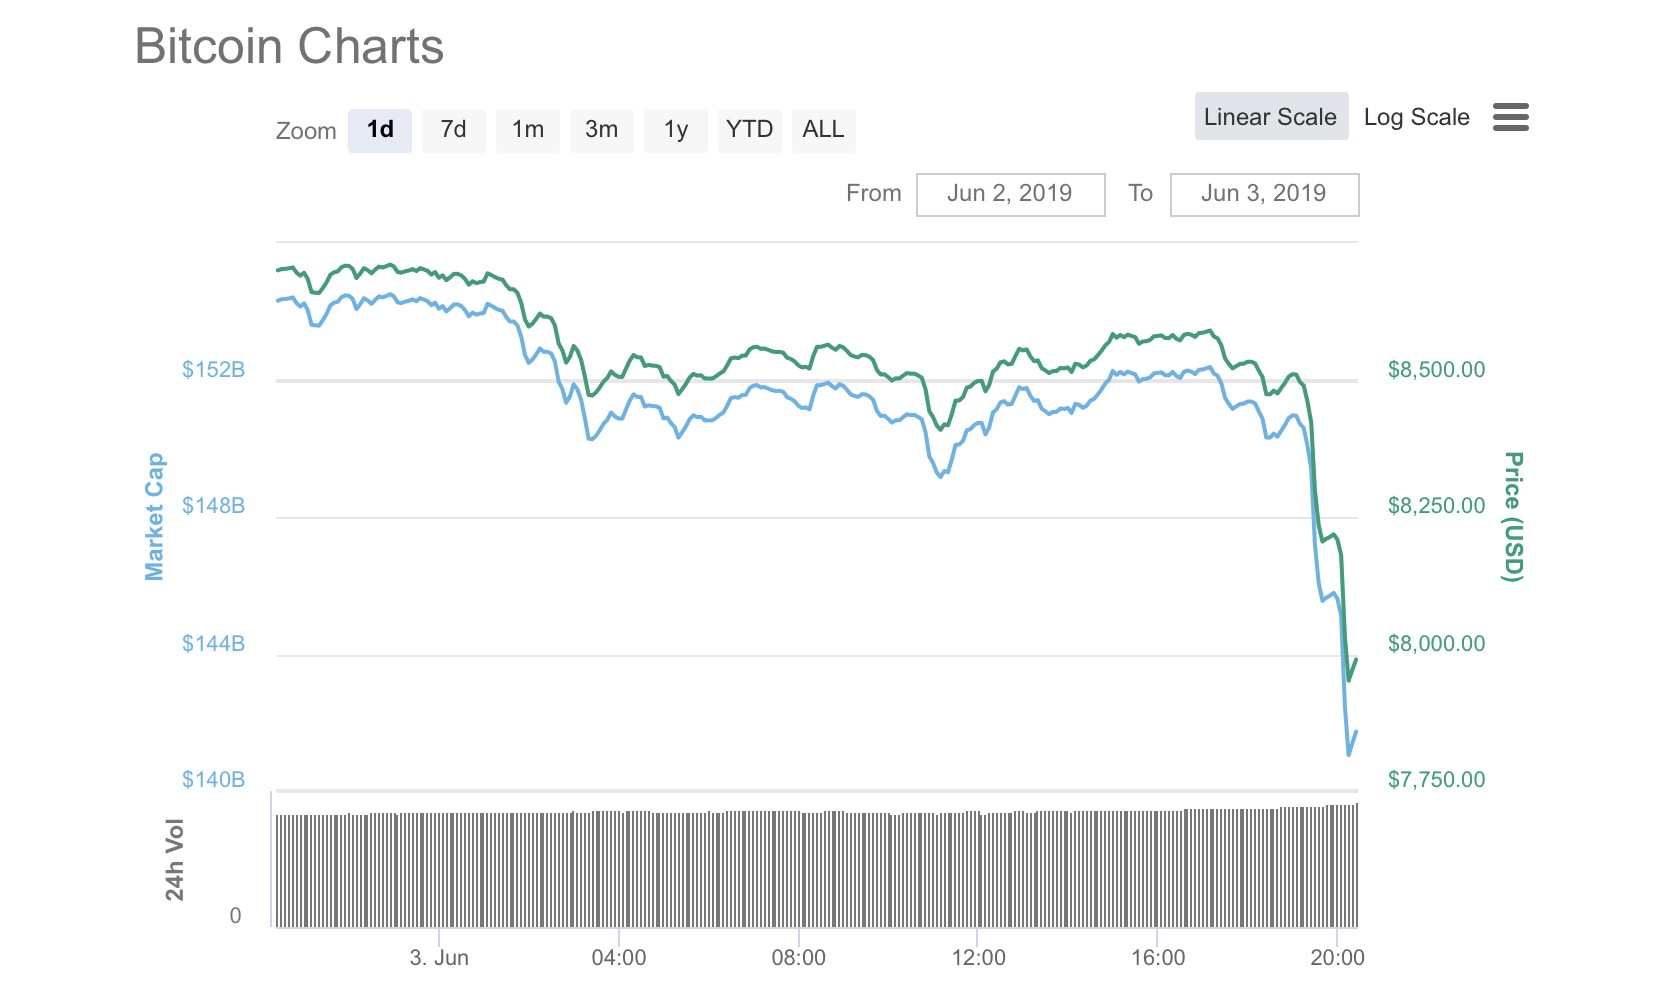This screenshot has height=1000, width=1668.
Task: Choose the 1y zoom option
Action: tap(676, 130)
